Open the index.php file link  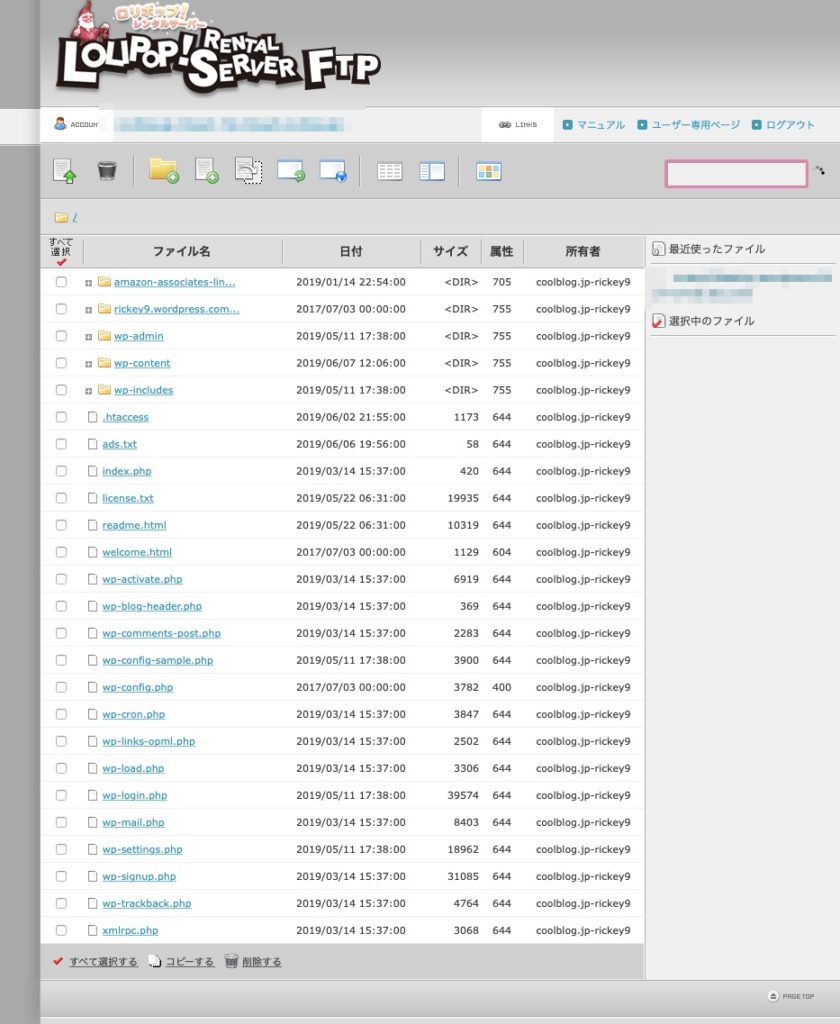tap(127, 471)
